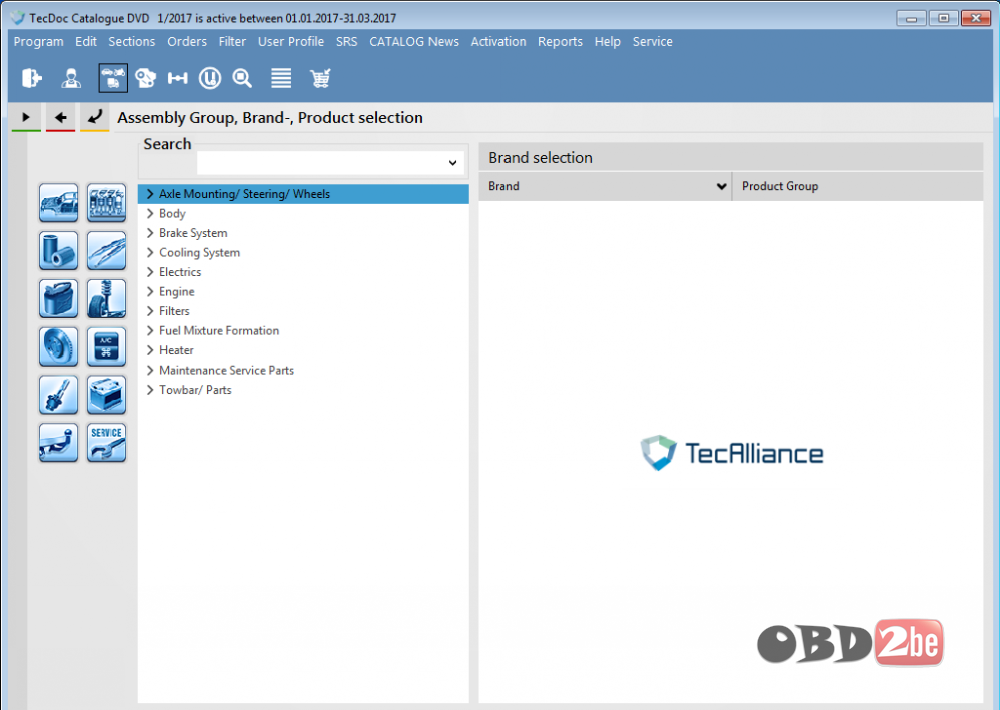
Task: Click the curved return arrow button
Action: point(94,117)
